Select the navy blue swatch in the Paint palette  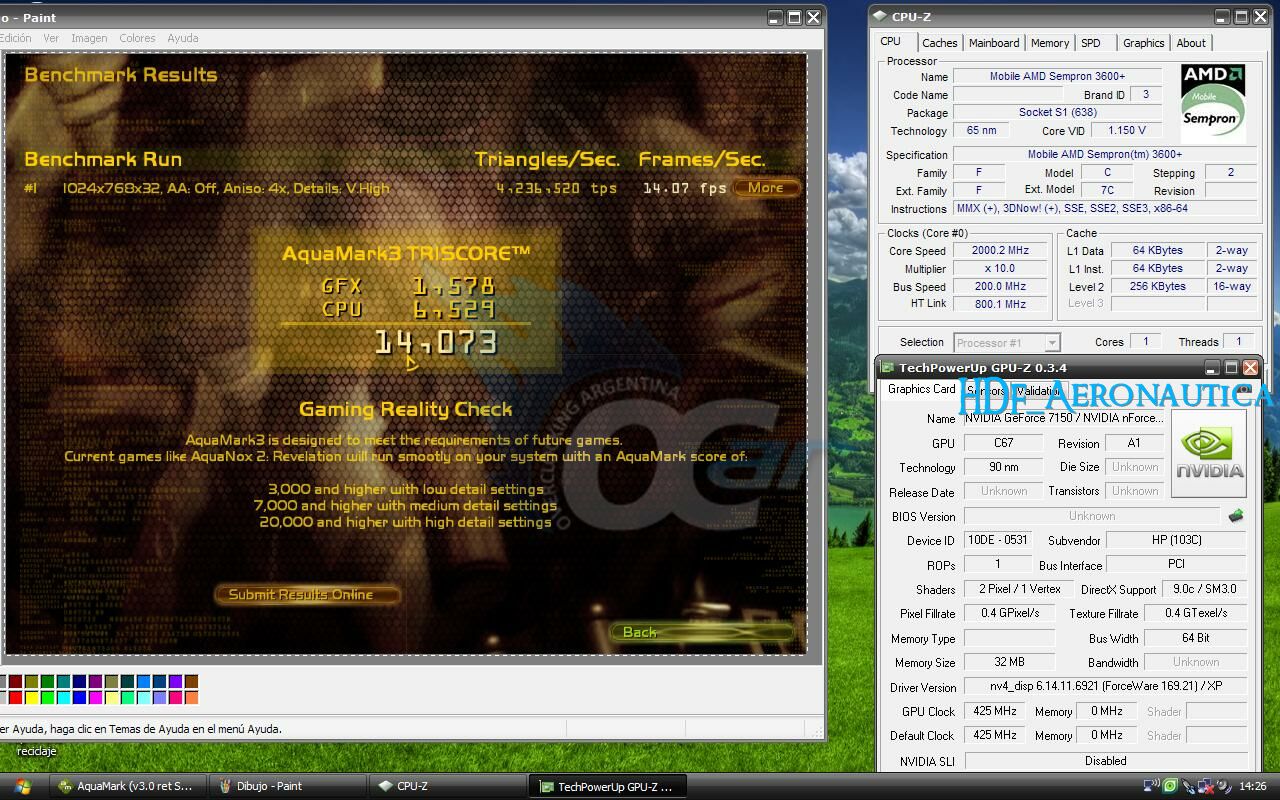tap(80, 681)
